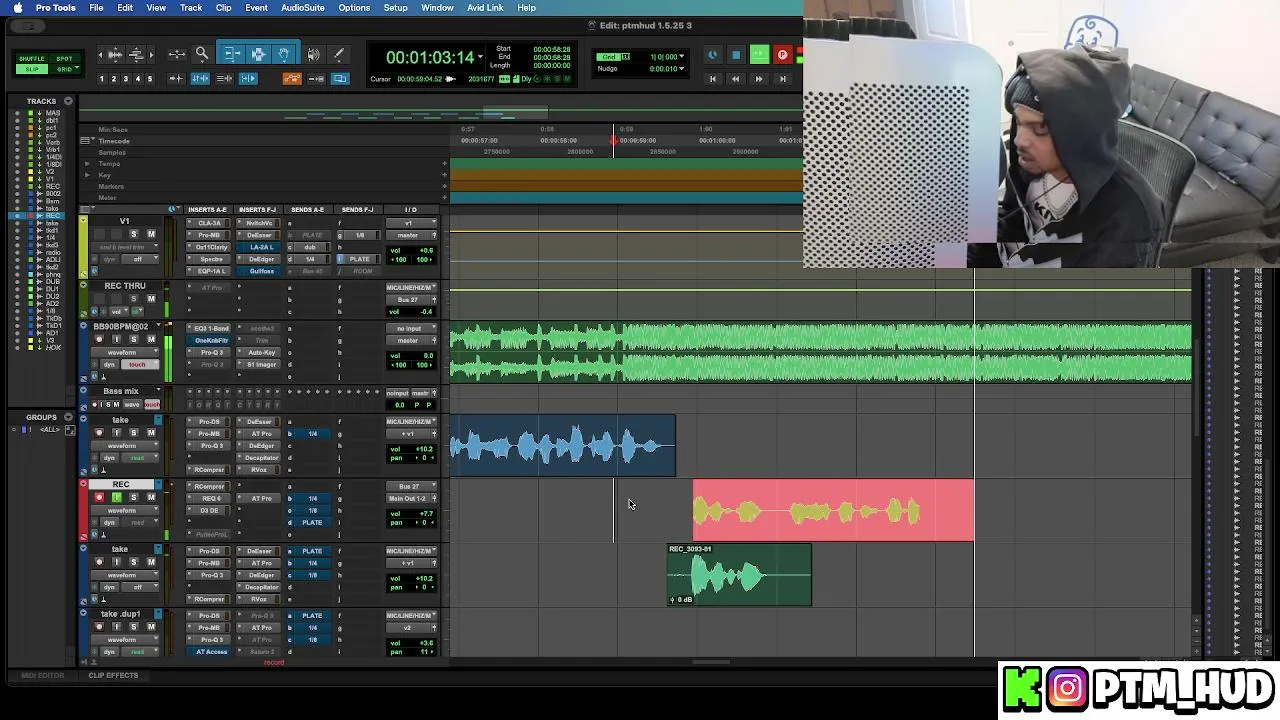Screen dimensions: 1280x720
Task: Click the rewind transport button
Action: click(x=736, y=78)
